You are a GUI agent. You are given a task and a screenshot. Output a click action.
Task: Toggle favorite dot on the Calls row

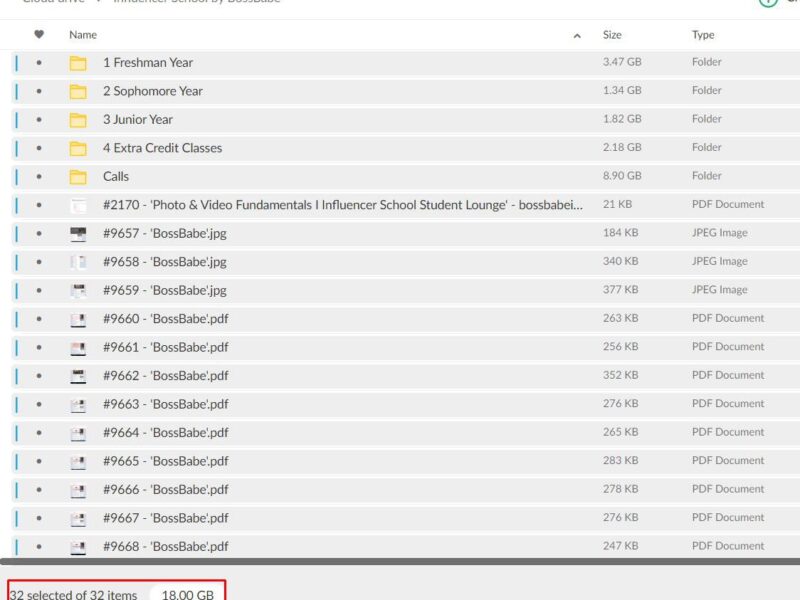tap(39, 177)
